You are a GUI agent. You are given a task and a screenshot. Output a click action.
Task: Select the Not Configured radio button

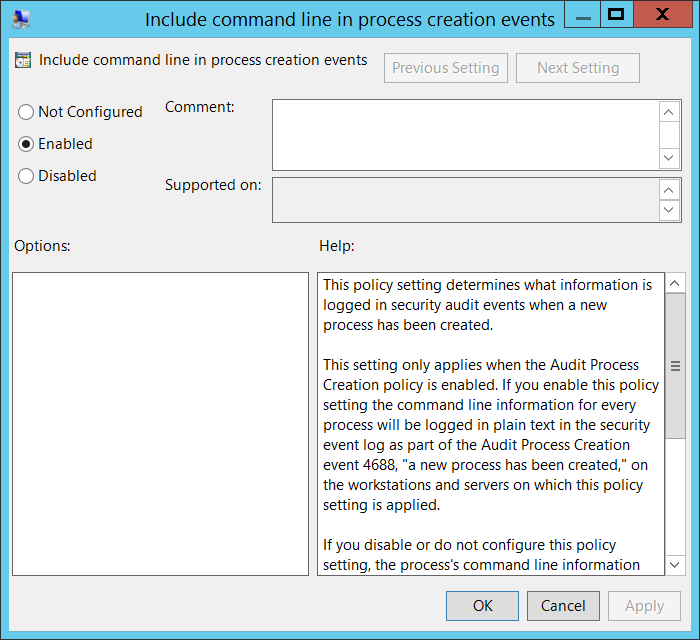[26, 112]
